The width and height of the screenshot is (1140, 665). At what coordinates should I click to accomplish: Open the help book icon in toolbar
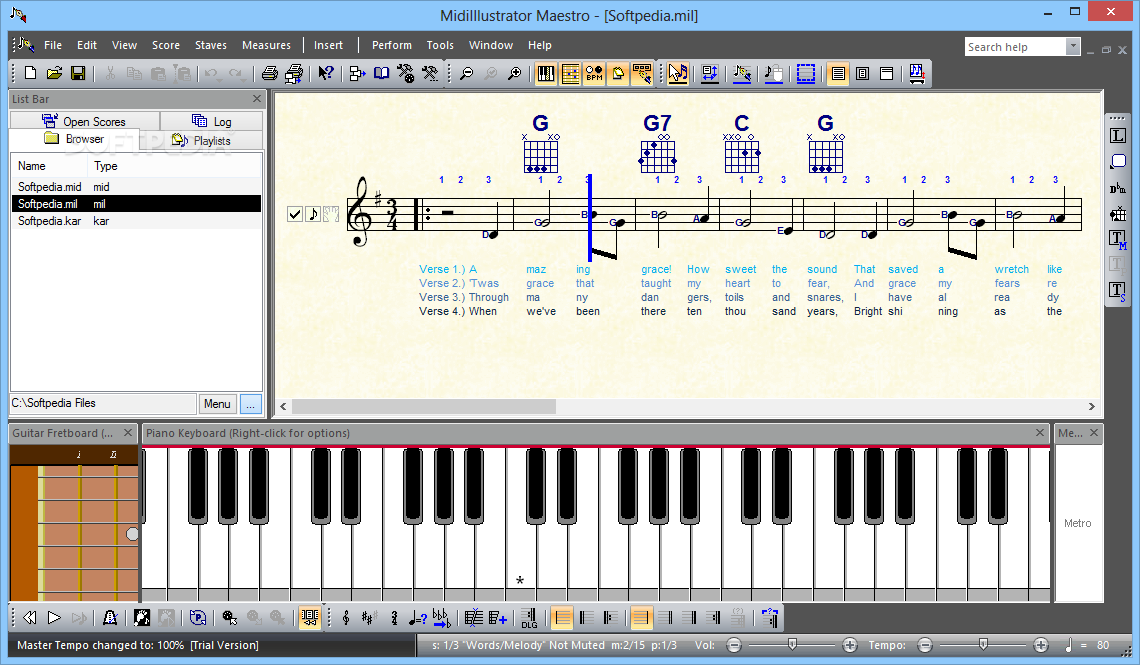tap(381, 73)
